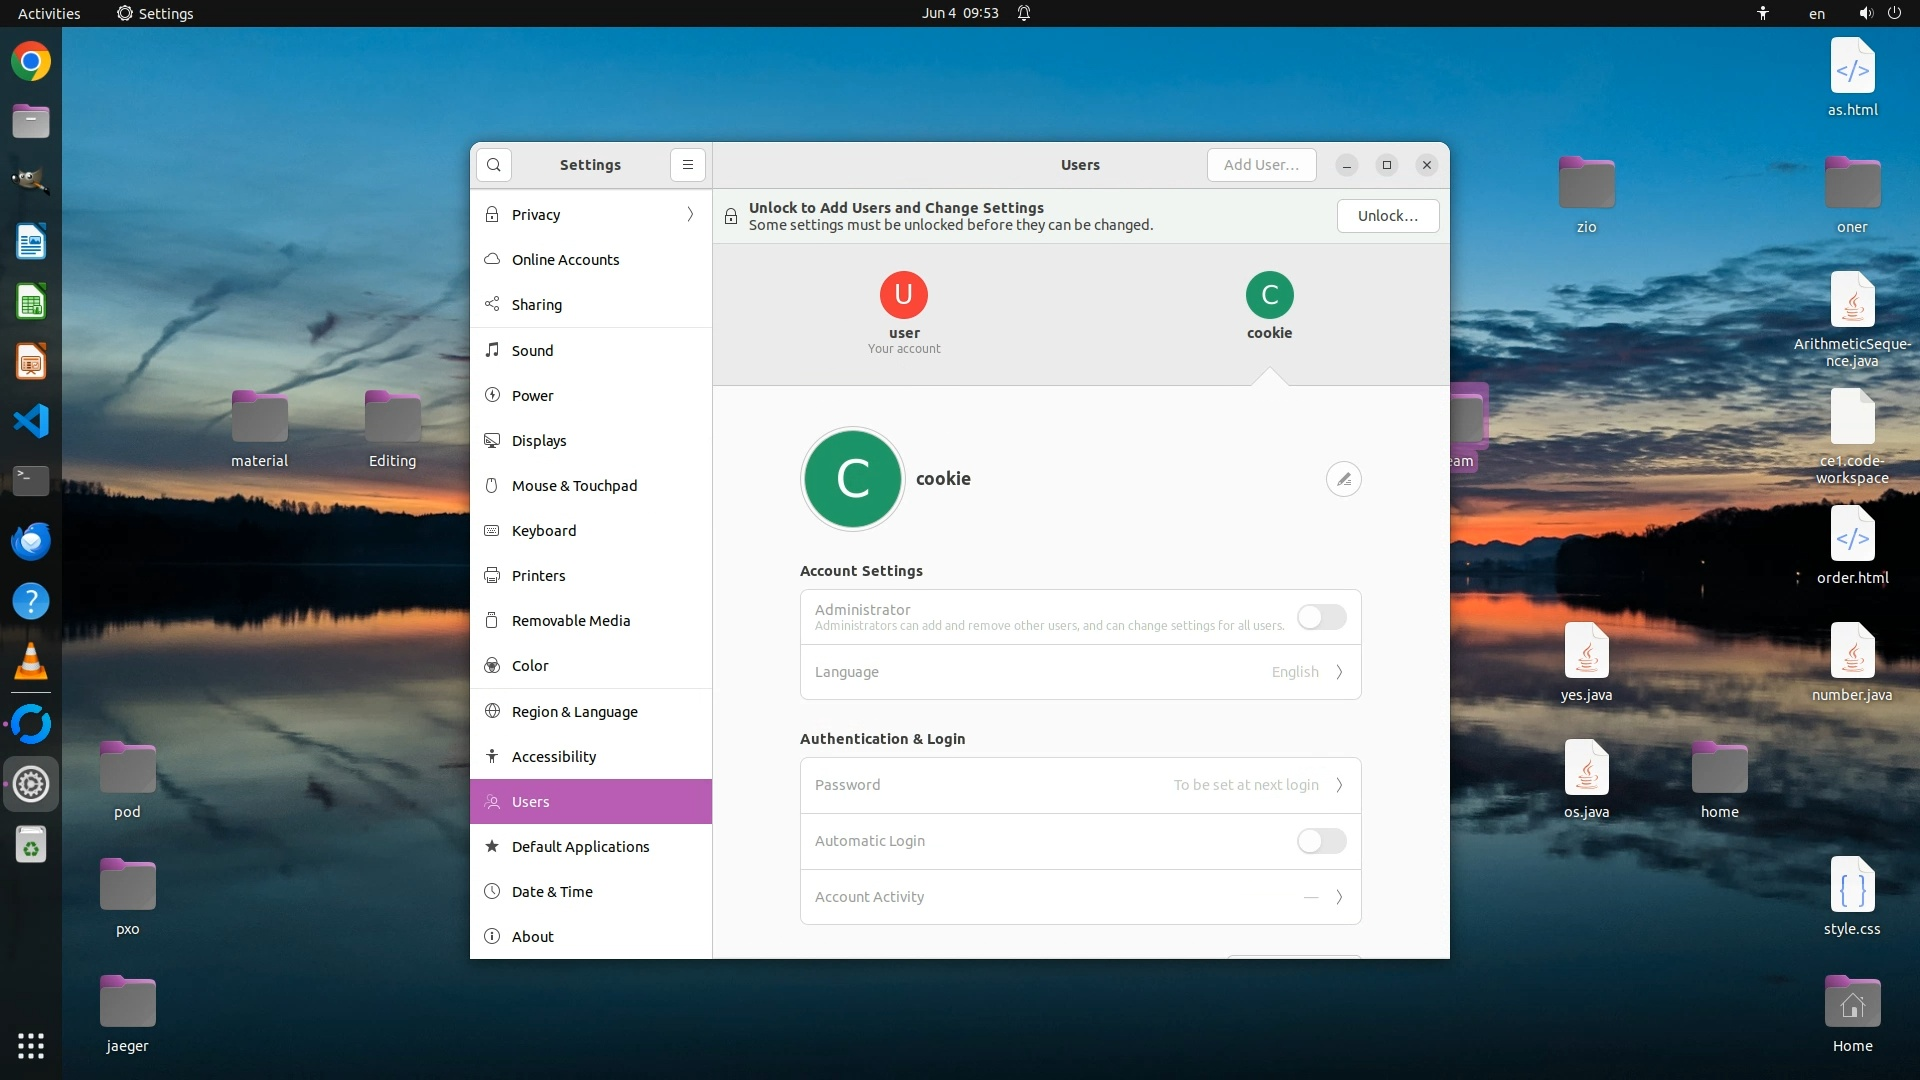Open the Password row chevron
This screenshot has width=1920, height=1080.
pyautogui.click(x=1339, y=785)
